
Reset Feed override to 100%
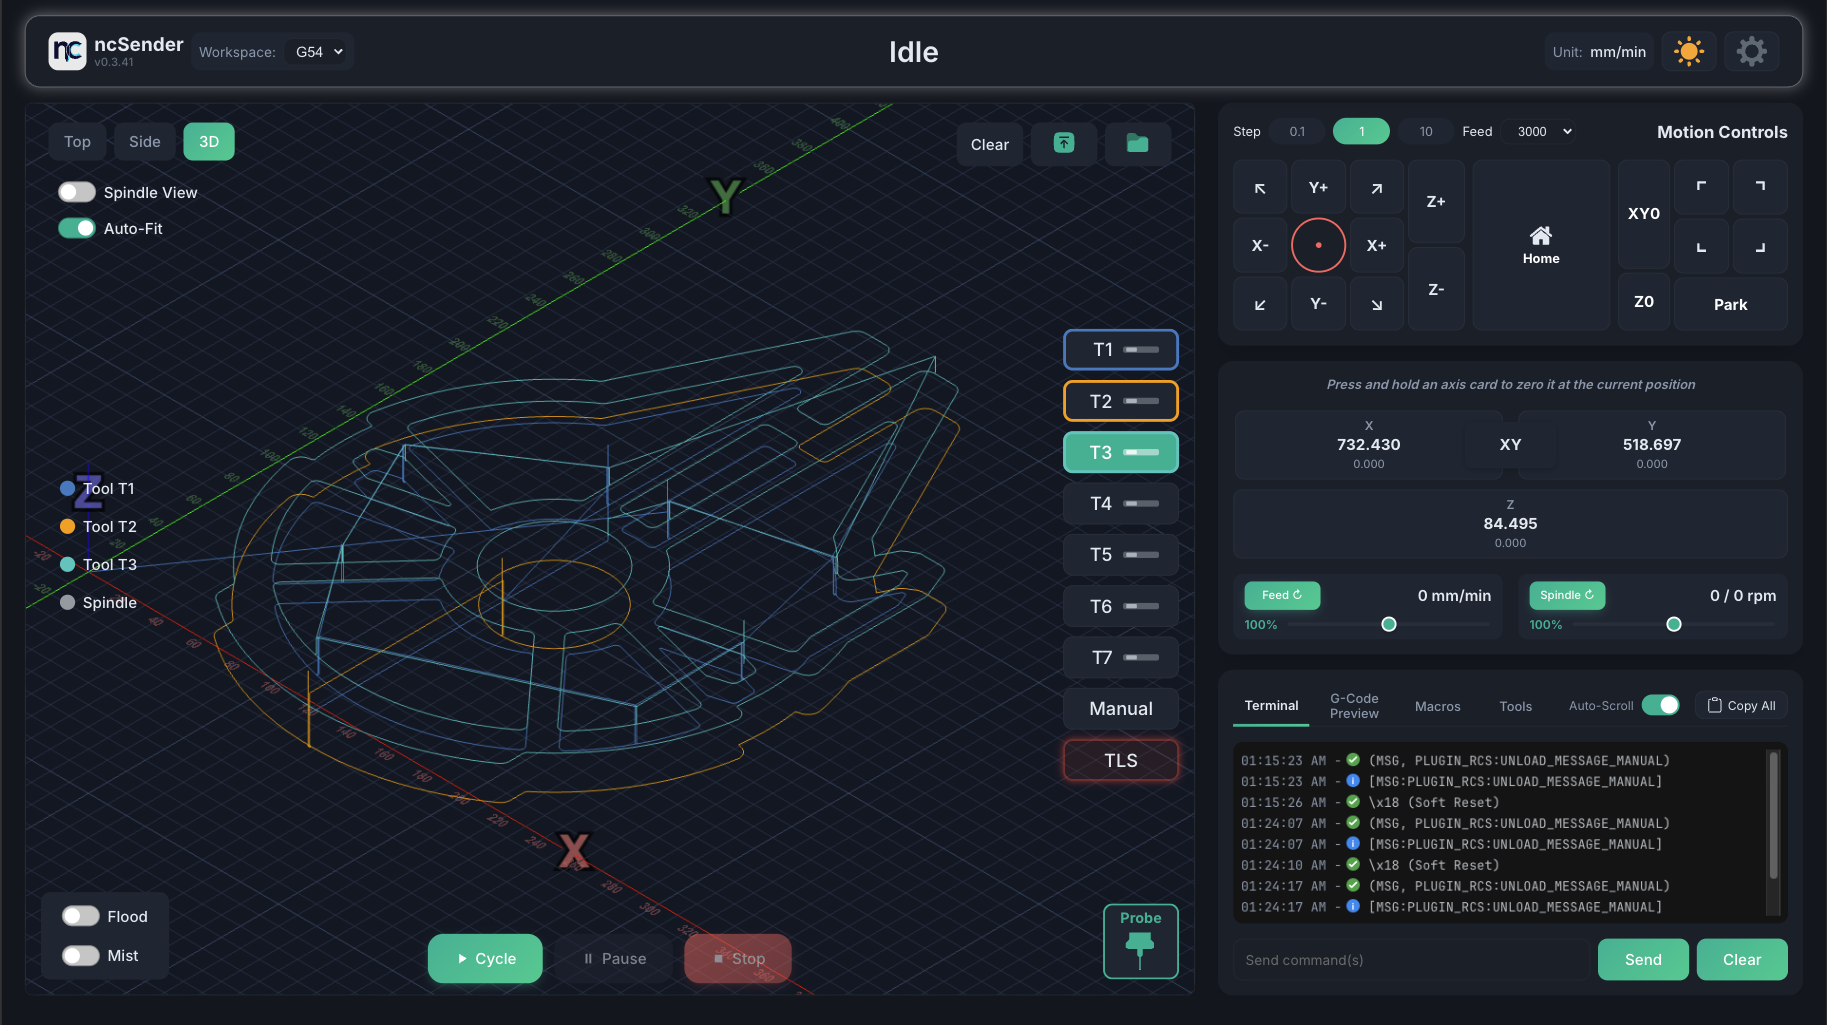tap(1282, 595)
